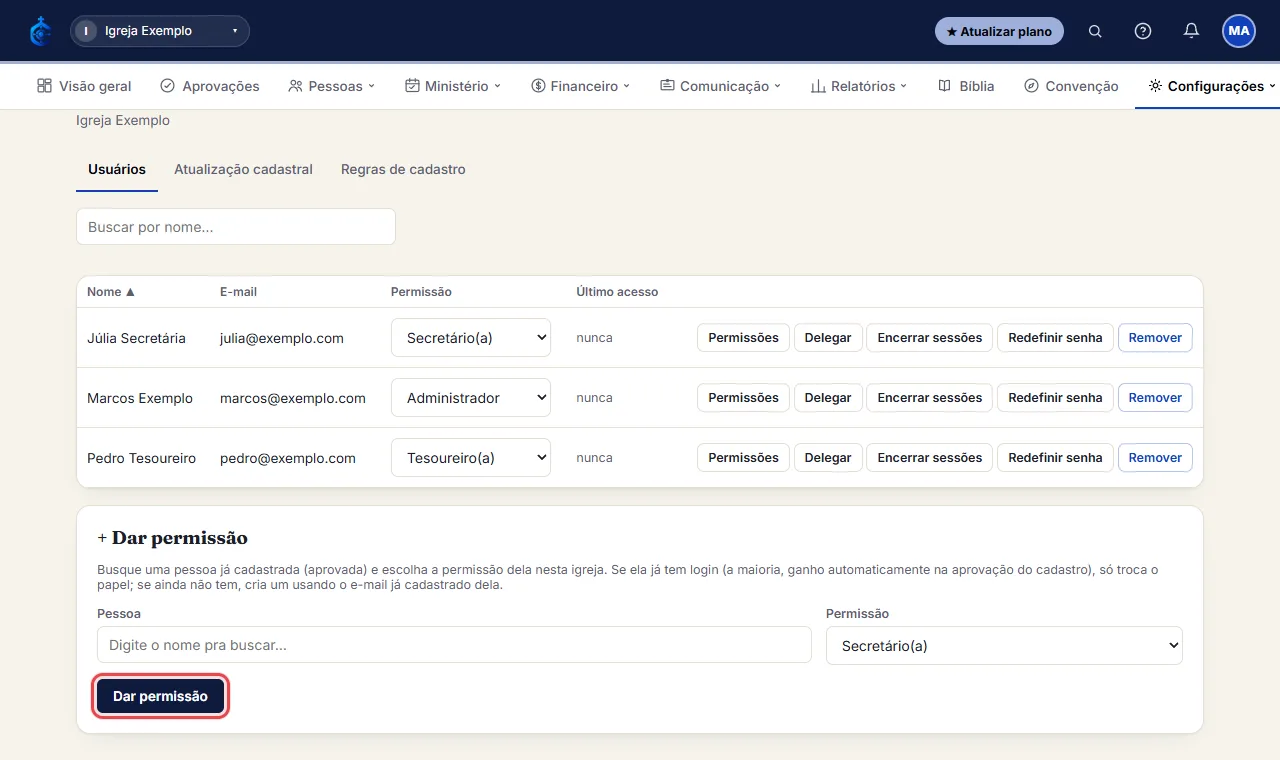This screenshot has height=760, width=1280.
Task: Open the Permissão dropdown in Dar permissão
Action: (1004, 646)
